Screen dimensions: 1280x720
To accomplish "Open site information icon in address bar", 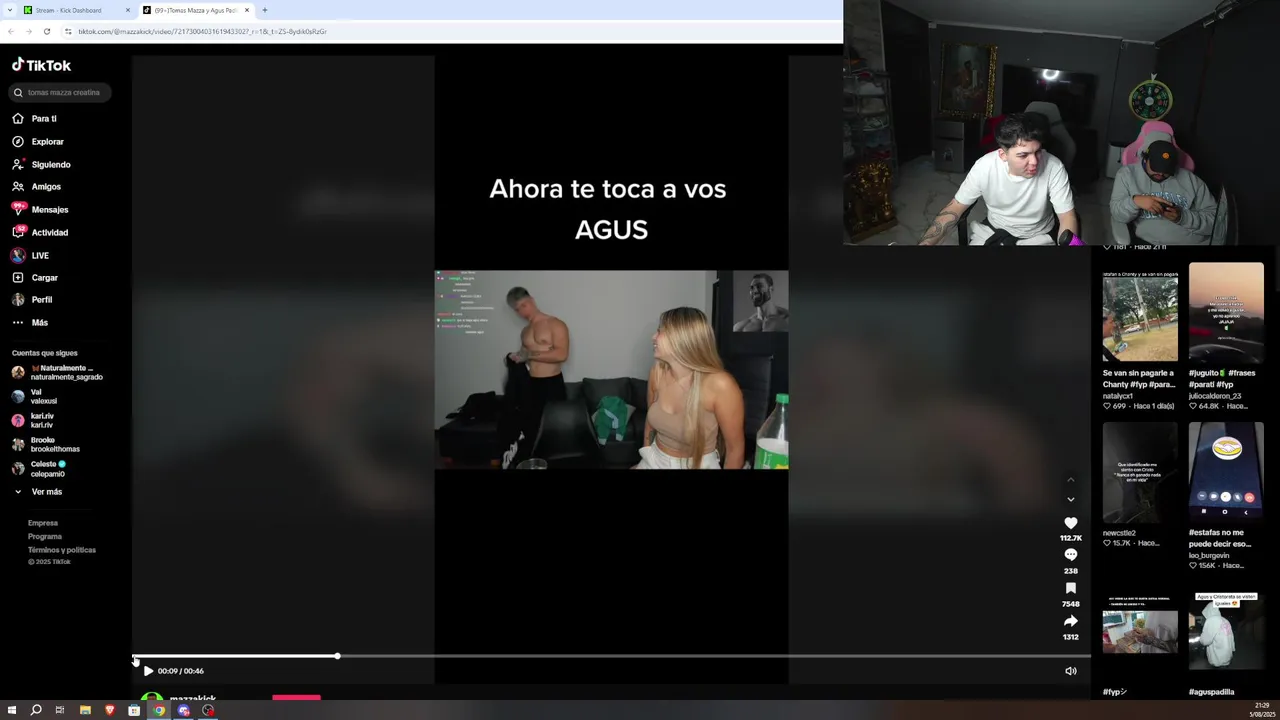I will 68,31.
